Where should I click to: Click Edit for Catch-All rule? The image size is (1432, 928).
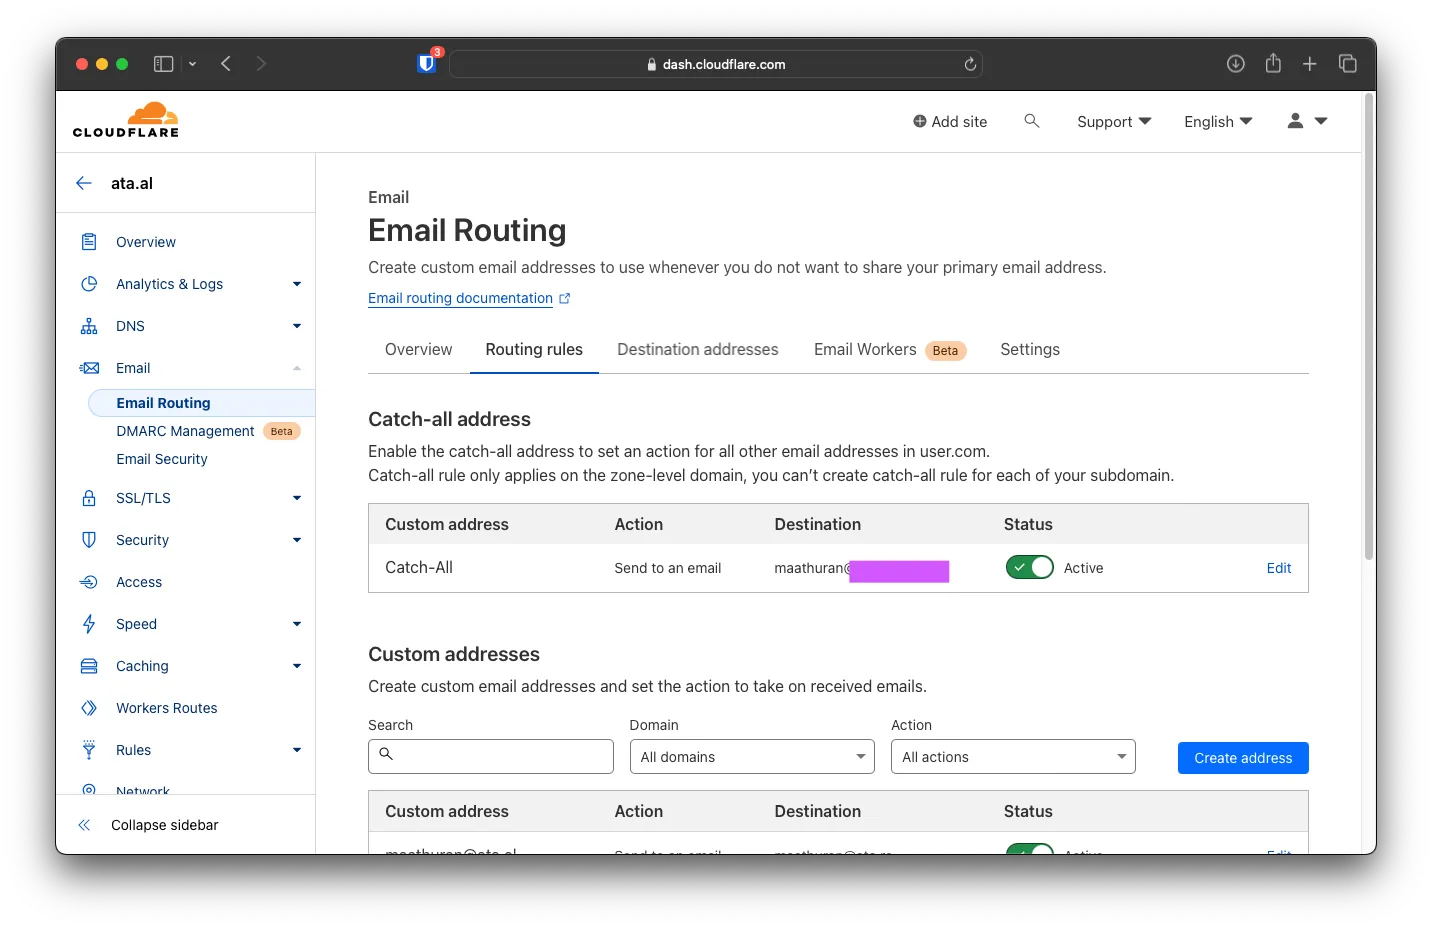point(1279,568)
